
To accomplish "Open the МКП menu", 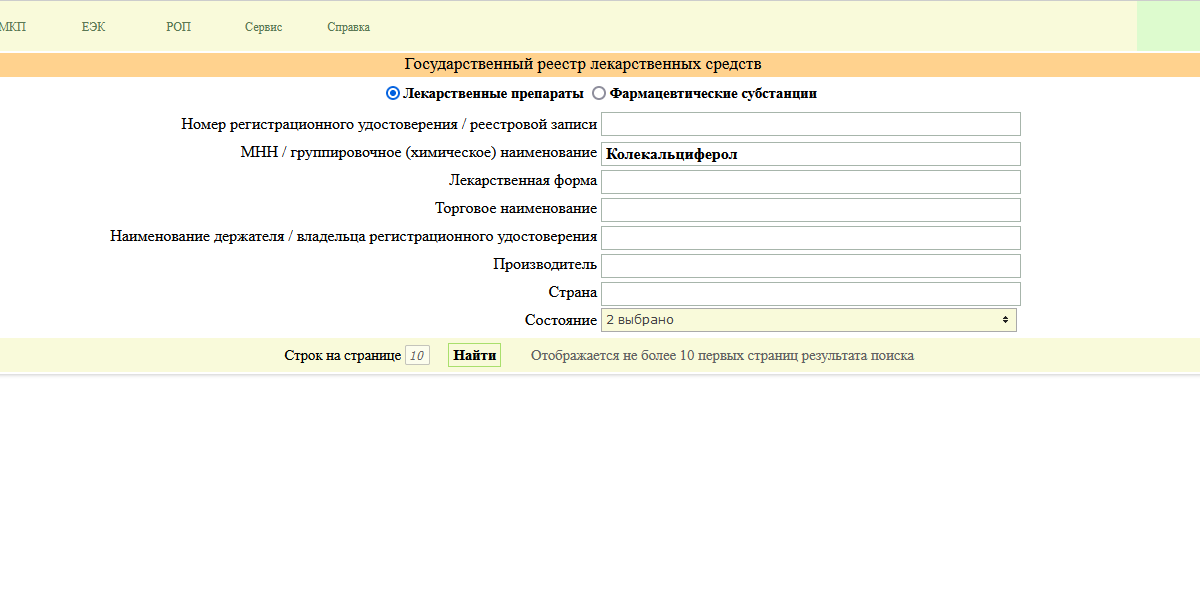I will (x=12, y=27).
